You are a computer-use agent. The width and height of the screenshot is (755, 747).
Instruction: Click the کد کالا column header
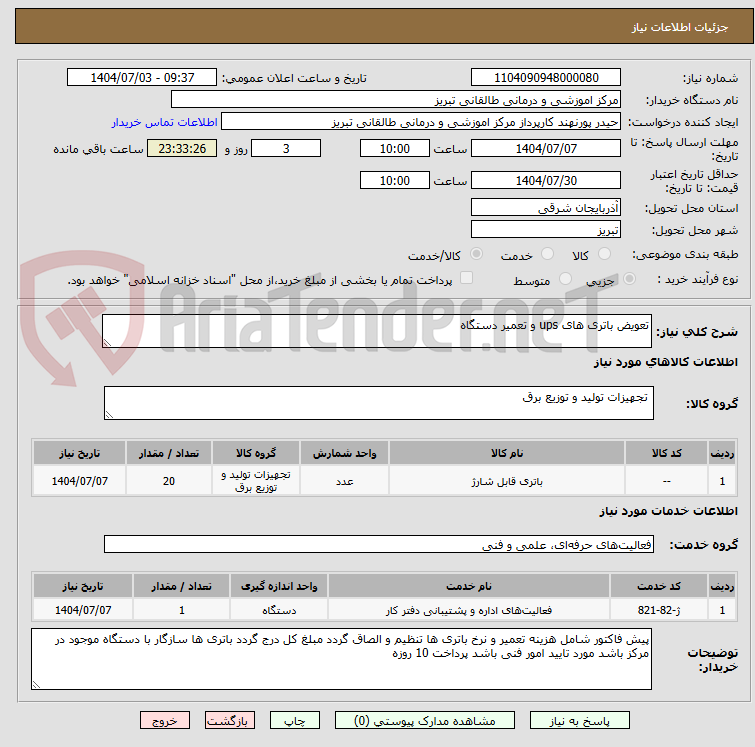point(666,453)
